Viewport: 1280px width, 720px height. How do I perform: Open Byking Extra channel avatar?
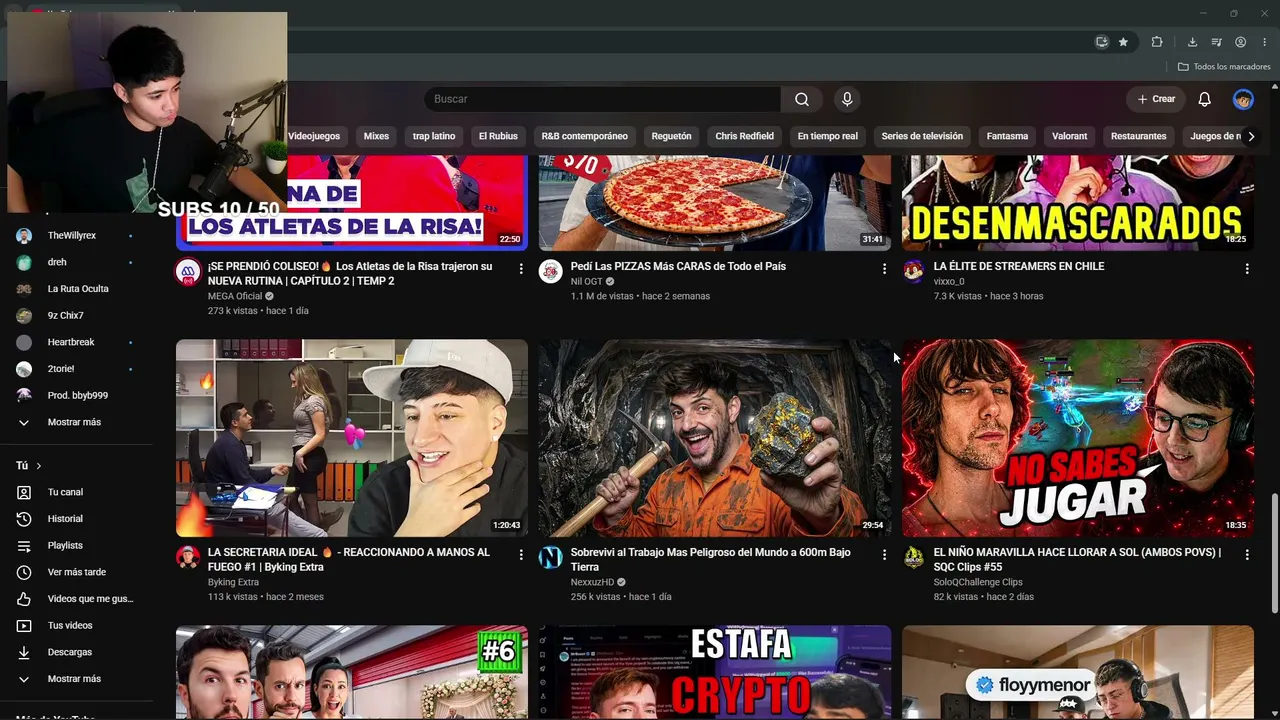pos(188,558)
